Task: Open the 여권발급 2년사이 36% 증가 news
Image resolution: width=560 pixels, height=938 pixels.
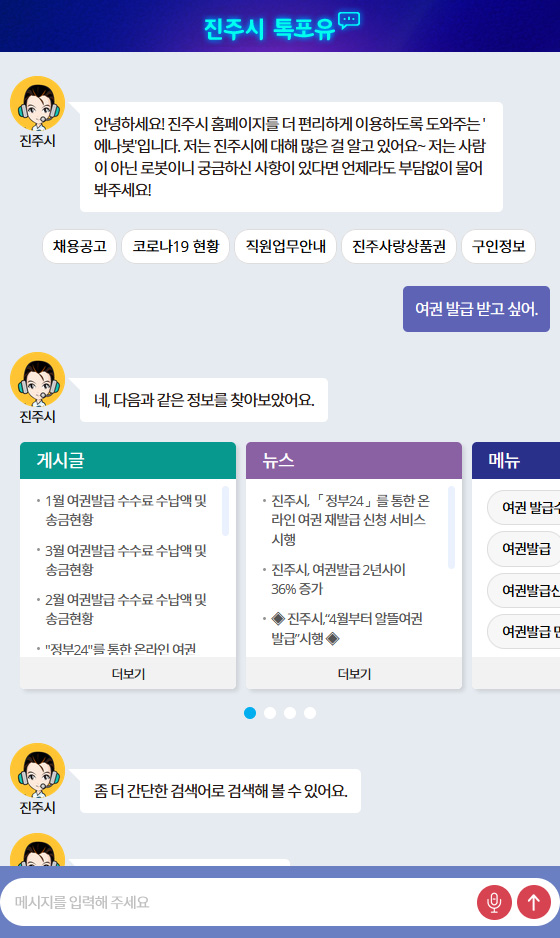Action: [339, 579]
